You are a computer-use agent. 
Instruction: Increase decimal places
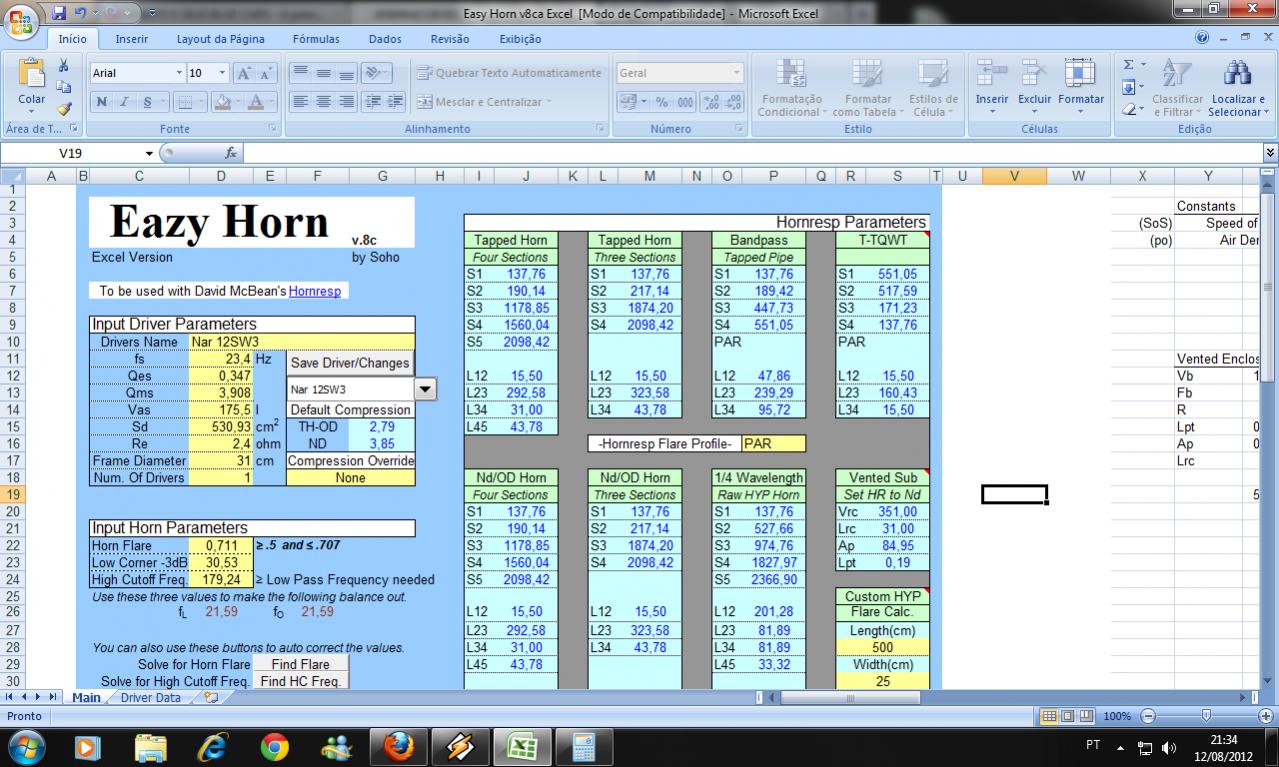click(x=713, y=101)
